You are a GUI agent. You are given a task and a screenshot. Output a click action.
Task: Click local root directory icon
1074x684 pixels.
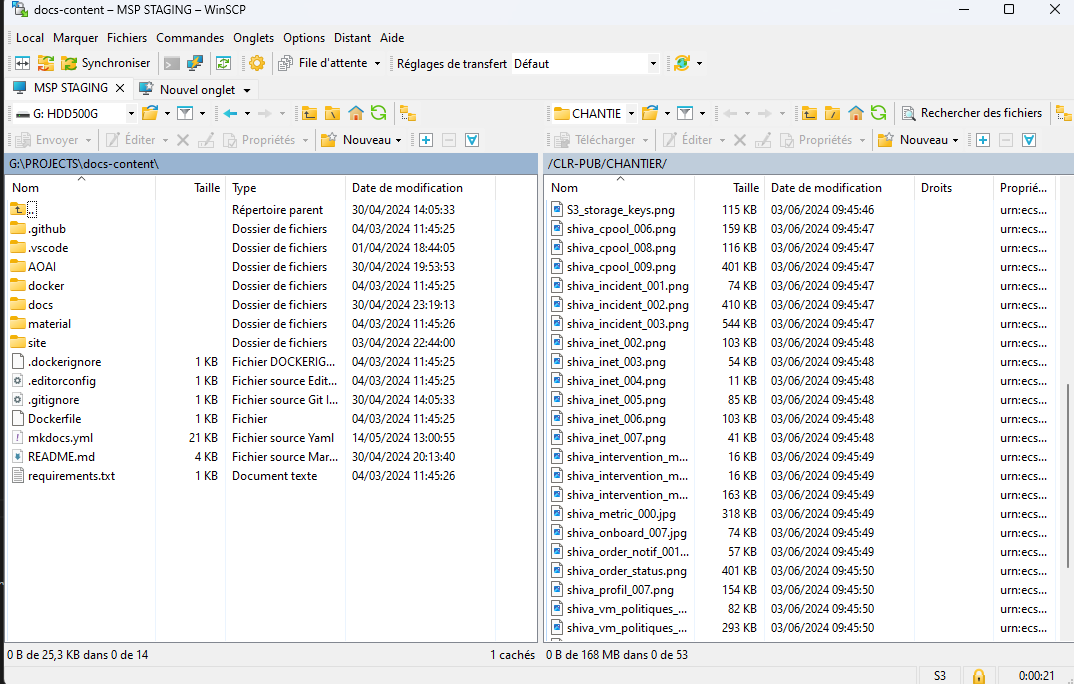pyautogui.click(x=332, y=113)
